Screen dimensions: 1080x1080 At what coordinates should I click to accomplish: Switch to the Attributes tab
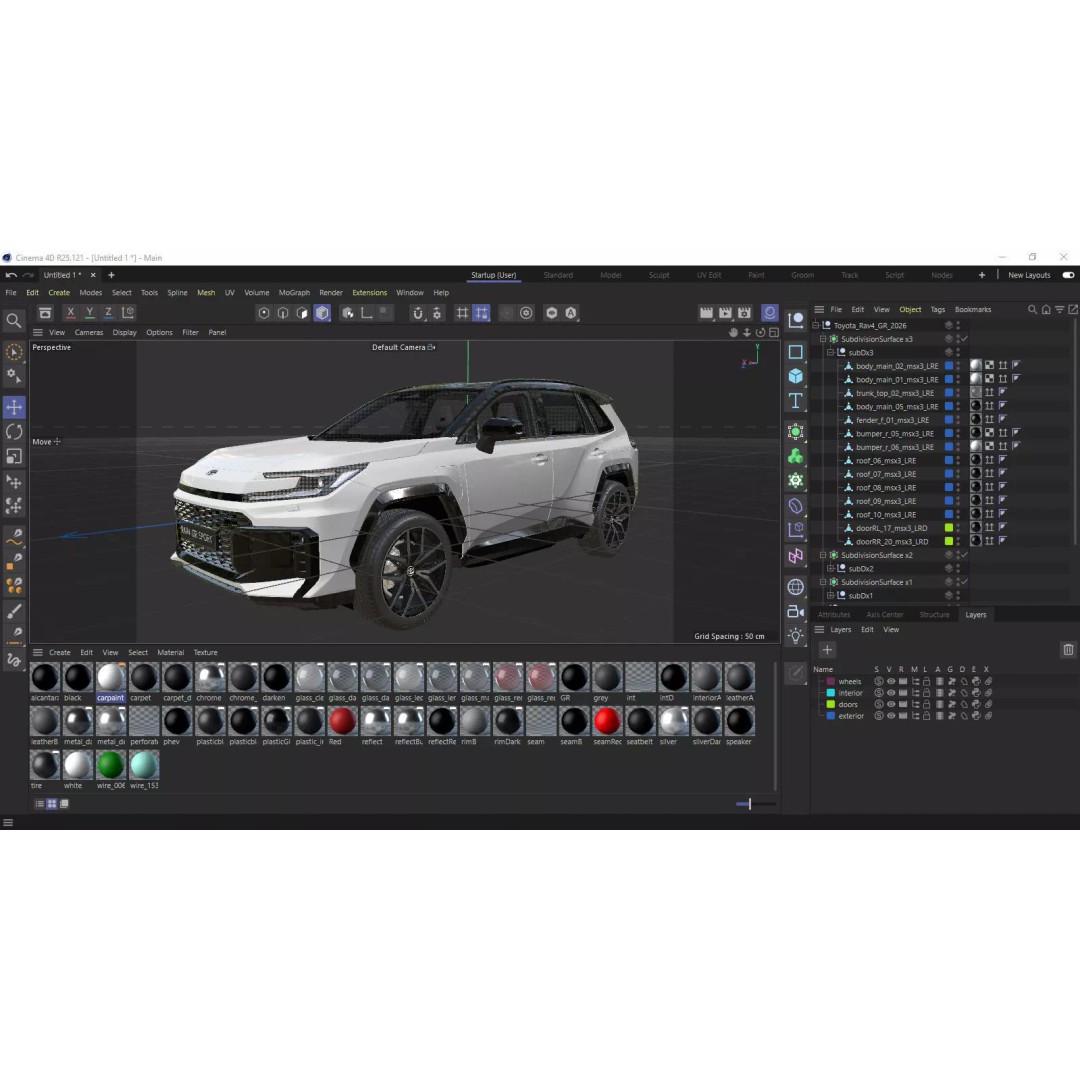(834, 614)
